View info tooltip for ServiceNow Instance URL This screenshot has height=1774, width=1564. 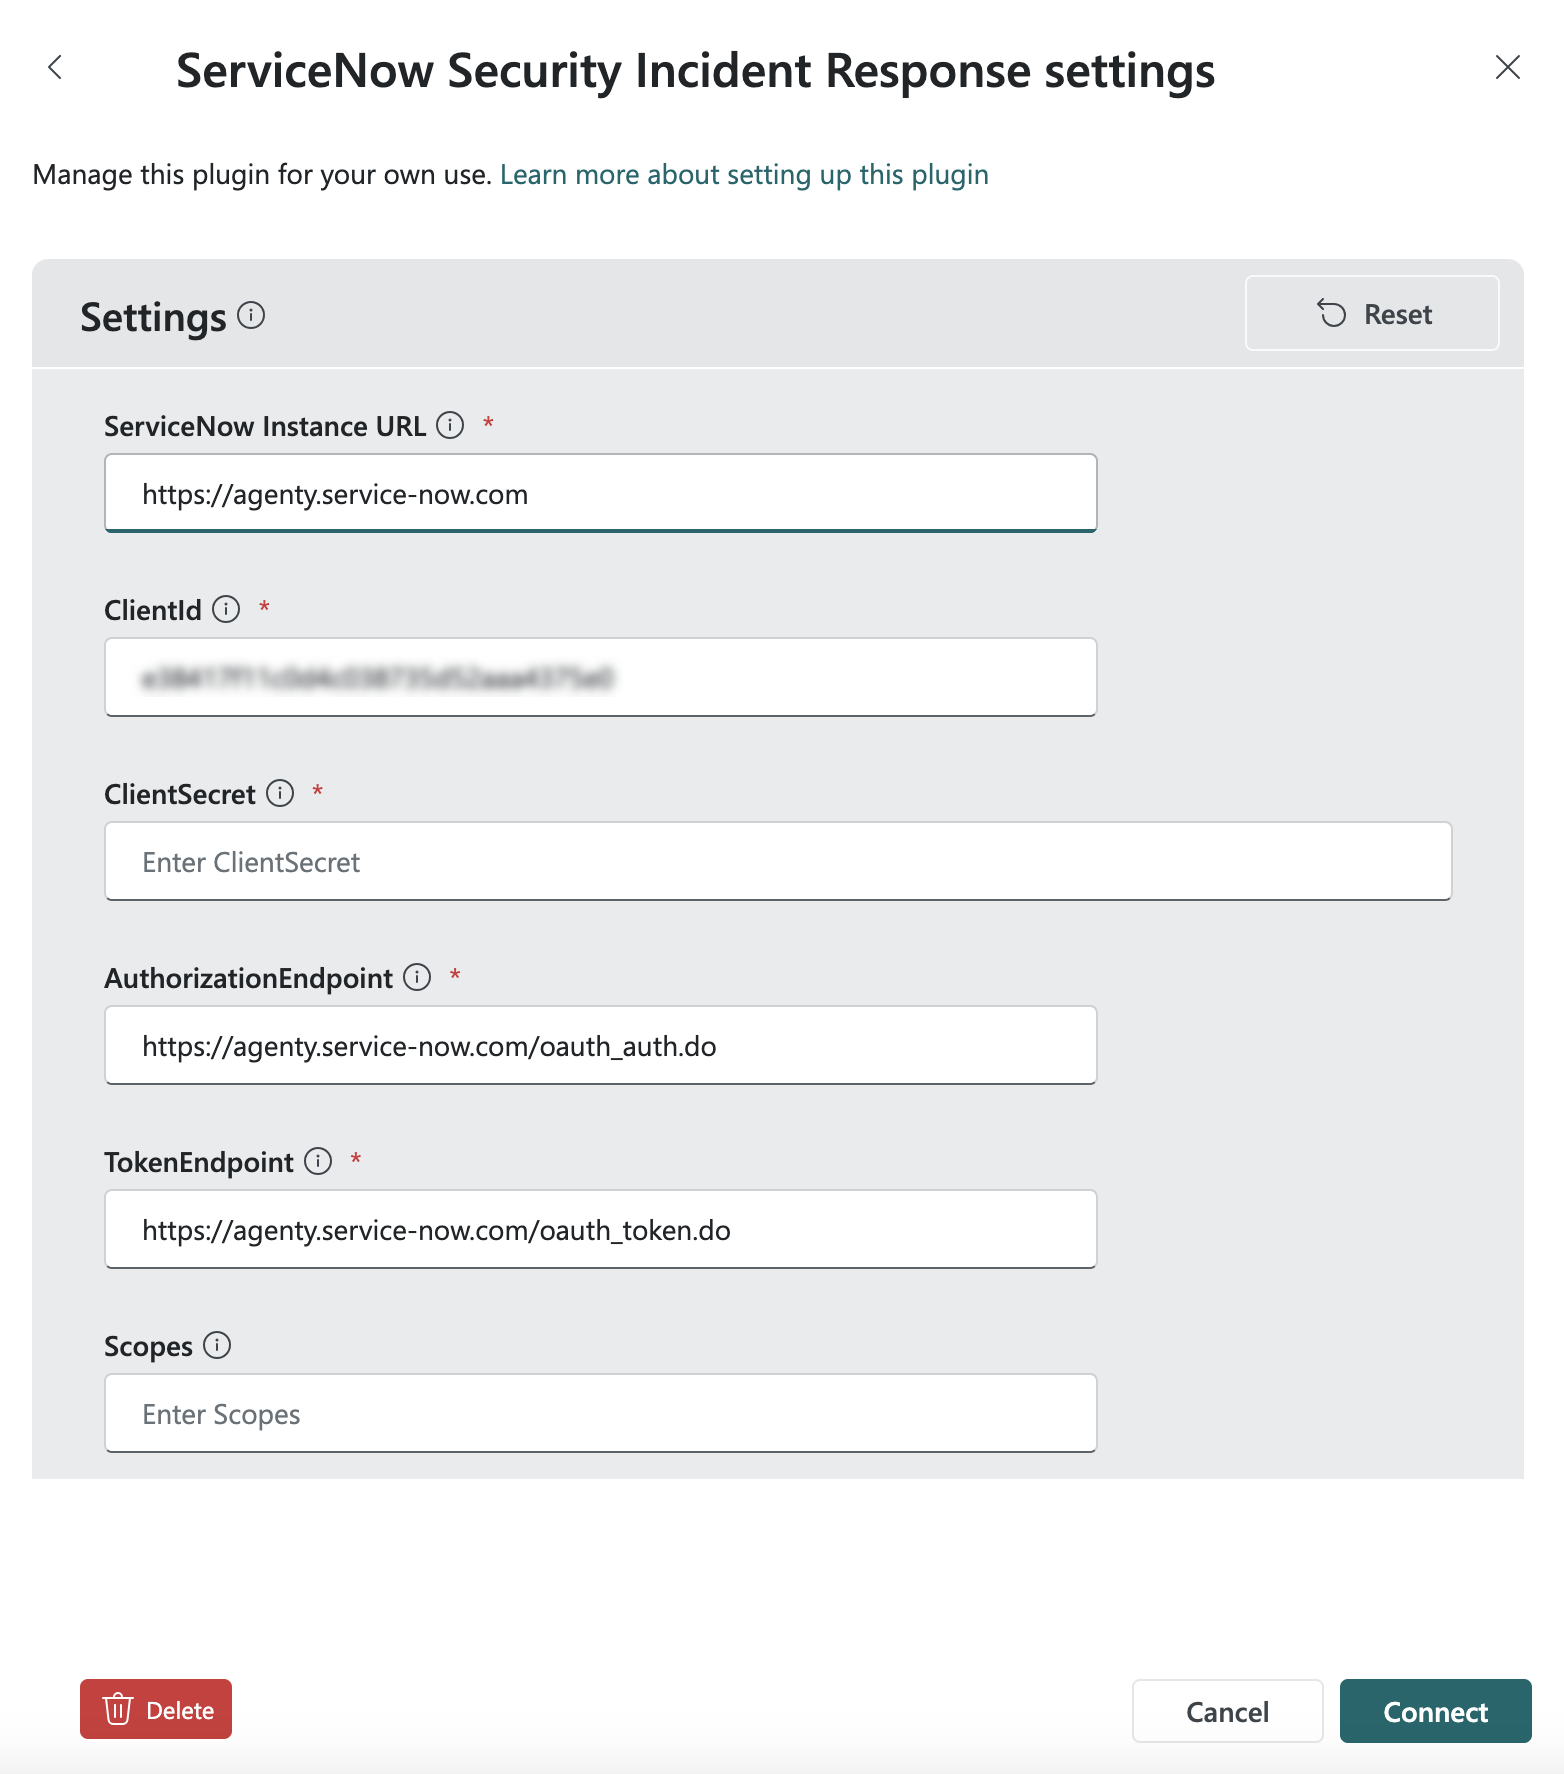tap(451, 425)
